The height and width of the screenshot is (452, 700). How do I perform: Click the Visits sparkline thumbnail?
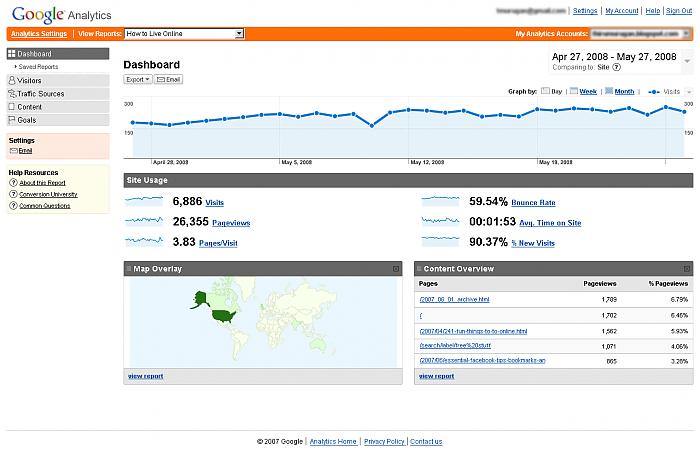pyautogui.click(x=144, y=201)
